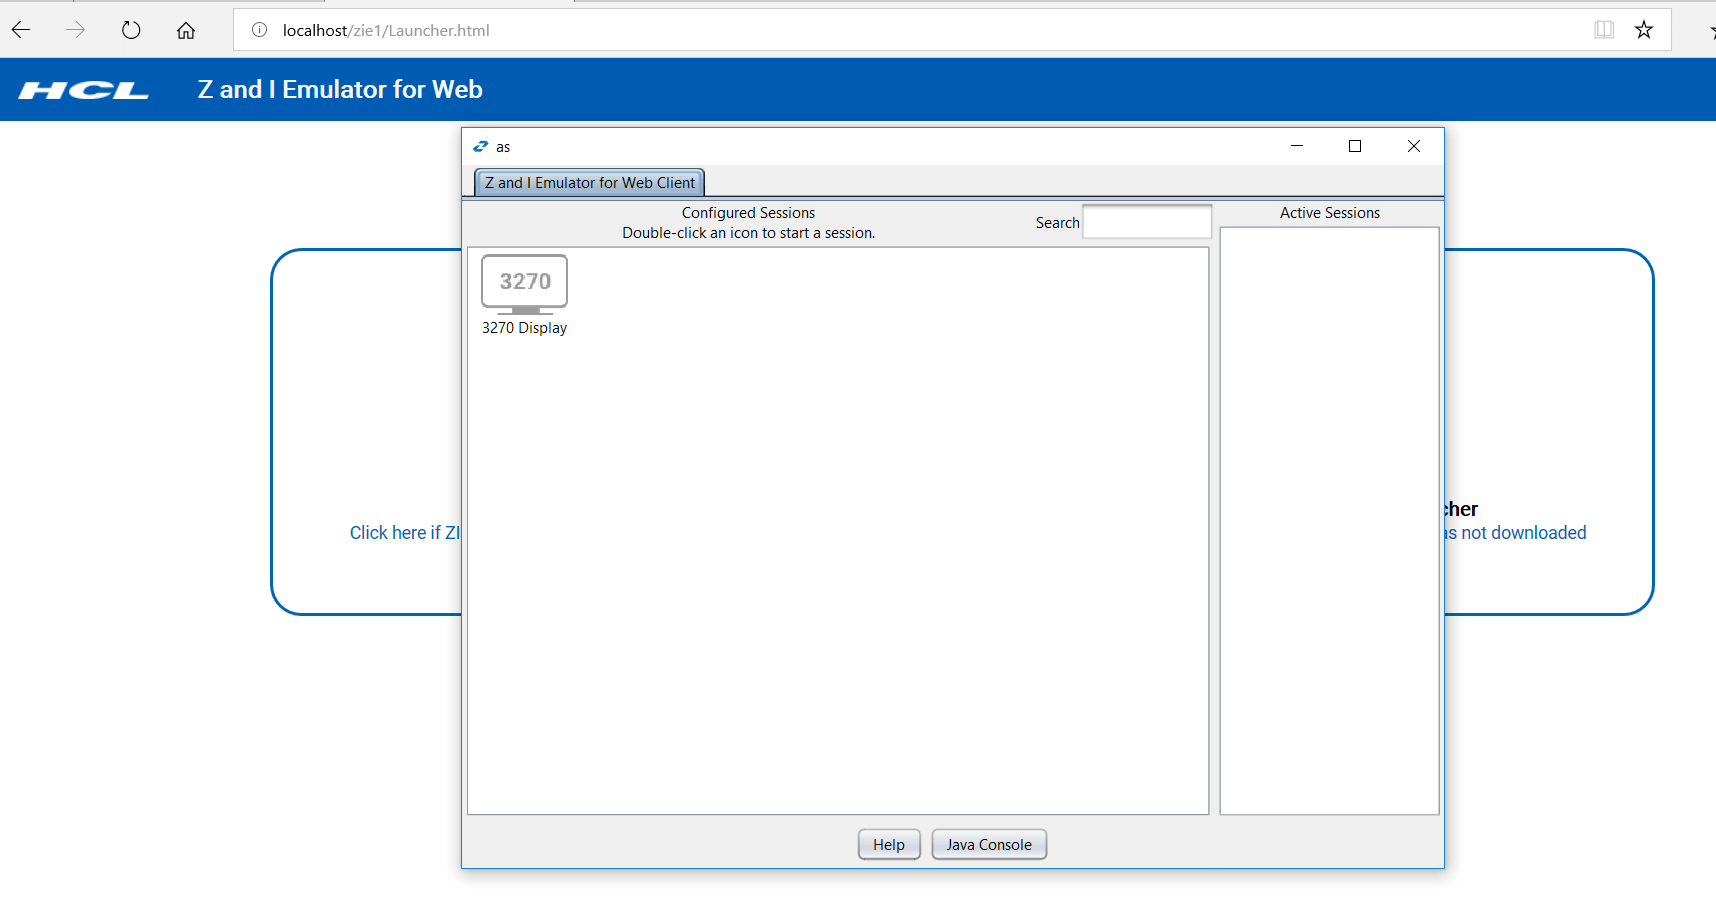
Task: Close the client window
Action: tap(1414, 146)
